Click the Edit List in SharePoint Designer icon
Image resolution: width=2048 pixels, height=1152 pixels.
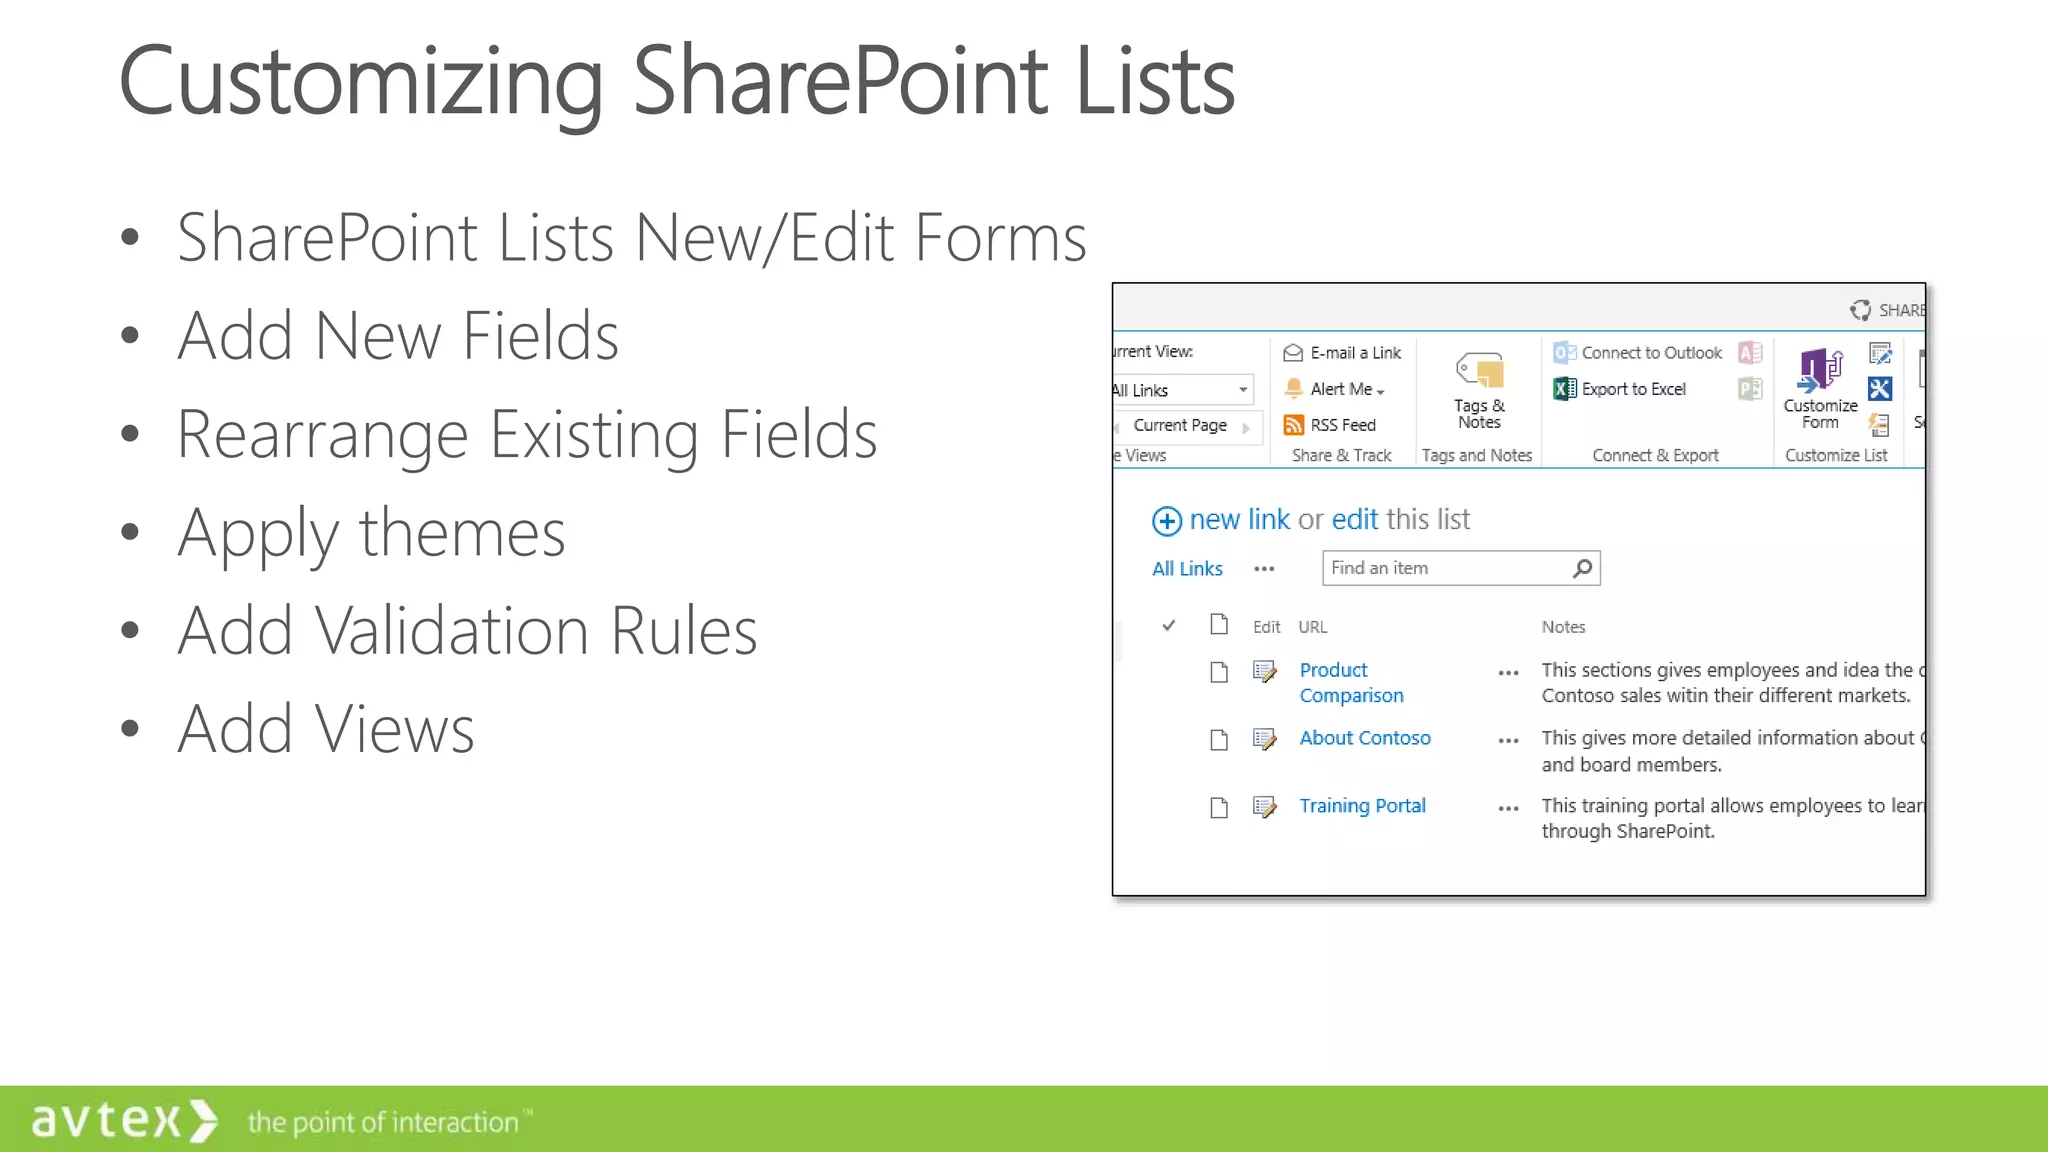[x=1880, y=389]
